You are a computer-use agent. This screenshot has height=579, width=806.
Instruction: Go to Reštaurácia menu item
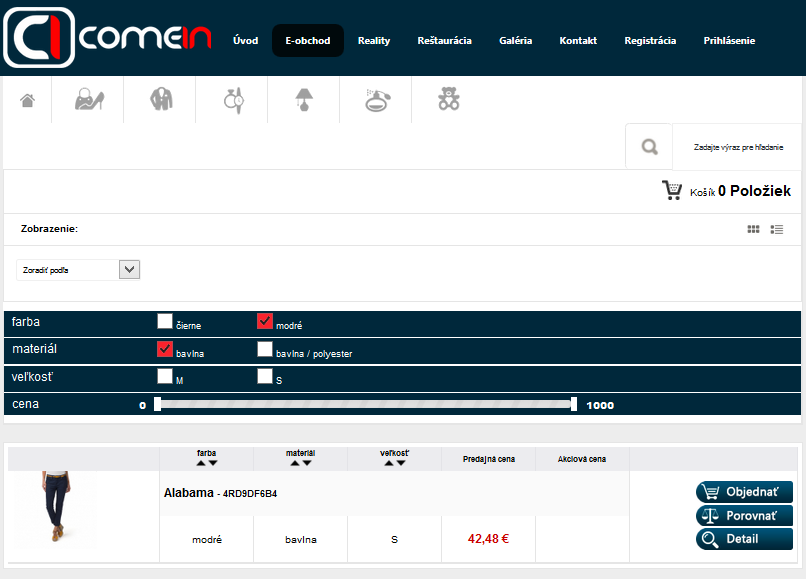click(443, 41)
